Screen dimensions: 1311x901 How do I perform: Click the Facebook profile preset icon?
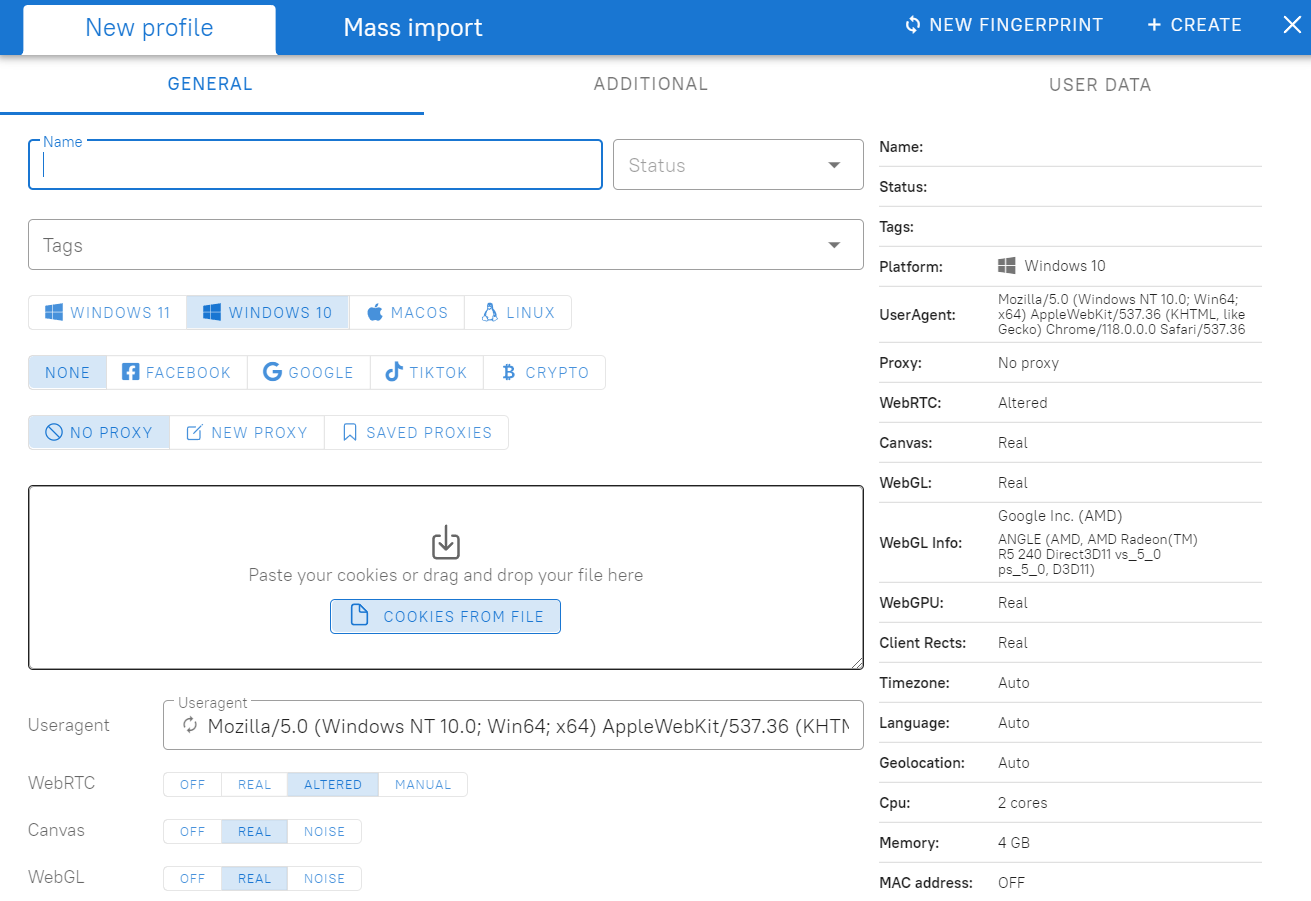pyautogui.click(x=131, y=372)
